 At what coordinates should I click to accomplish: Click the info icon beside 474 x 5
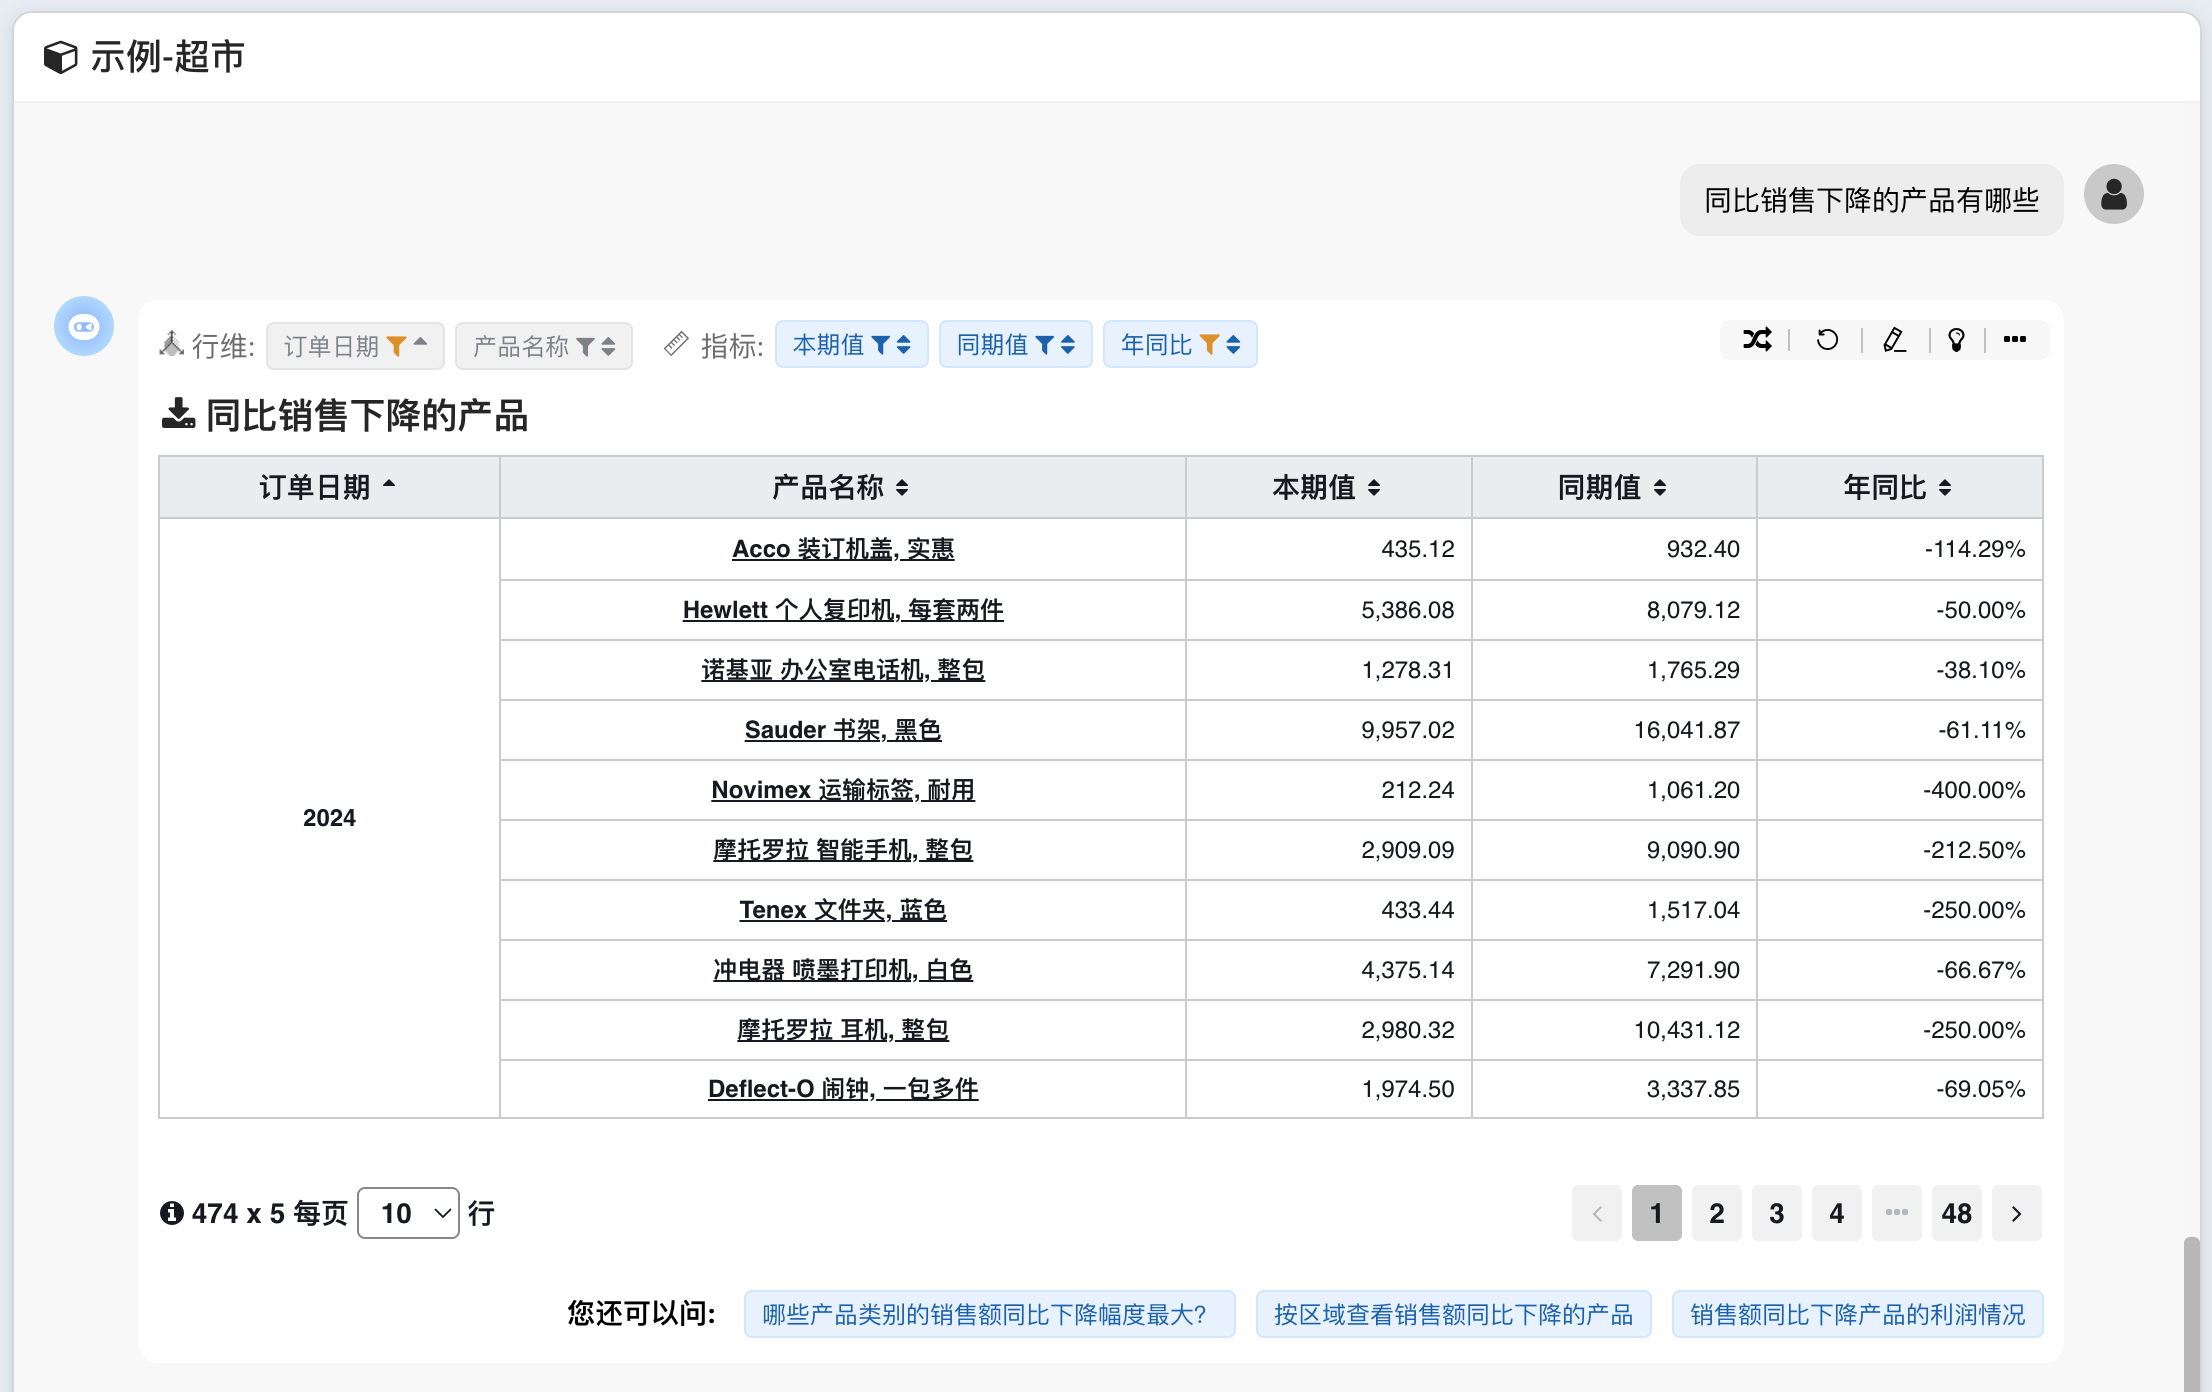click(x=172, y=1213)
